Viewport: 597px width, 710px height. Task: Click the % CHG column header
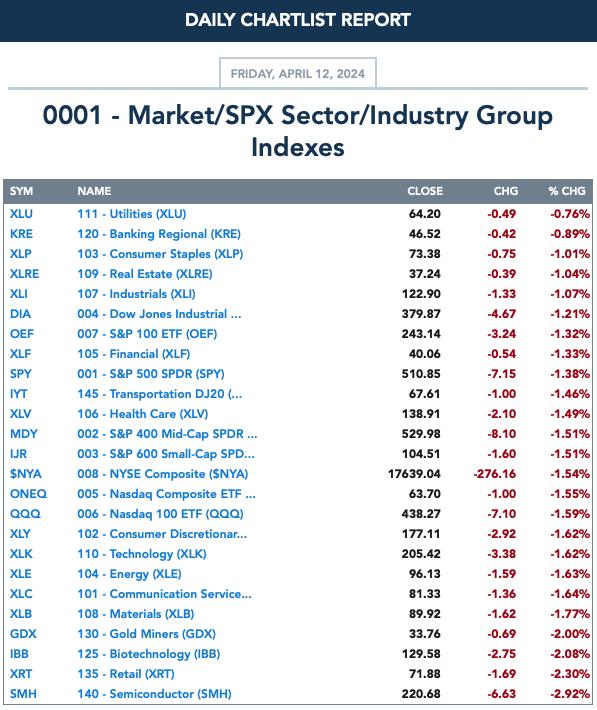click(x=567, y=191)
